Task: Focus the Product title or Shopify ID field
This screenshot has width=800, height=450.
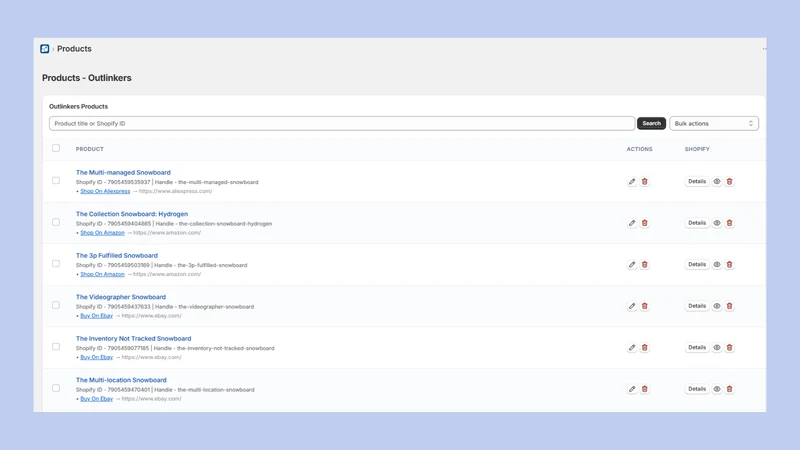Action: (x=342, y=123)
